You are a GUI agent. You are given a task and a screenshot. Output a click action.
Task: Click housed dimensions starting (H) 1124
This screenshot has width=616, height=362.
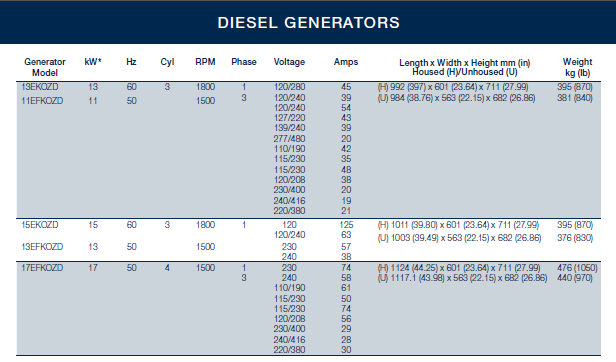coord(459,268)
